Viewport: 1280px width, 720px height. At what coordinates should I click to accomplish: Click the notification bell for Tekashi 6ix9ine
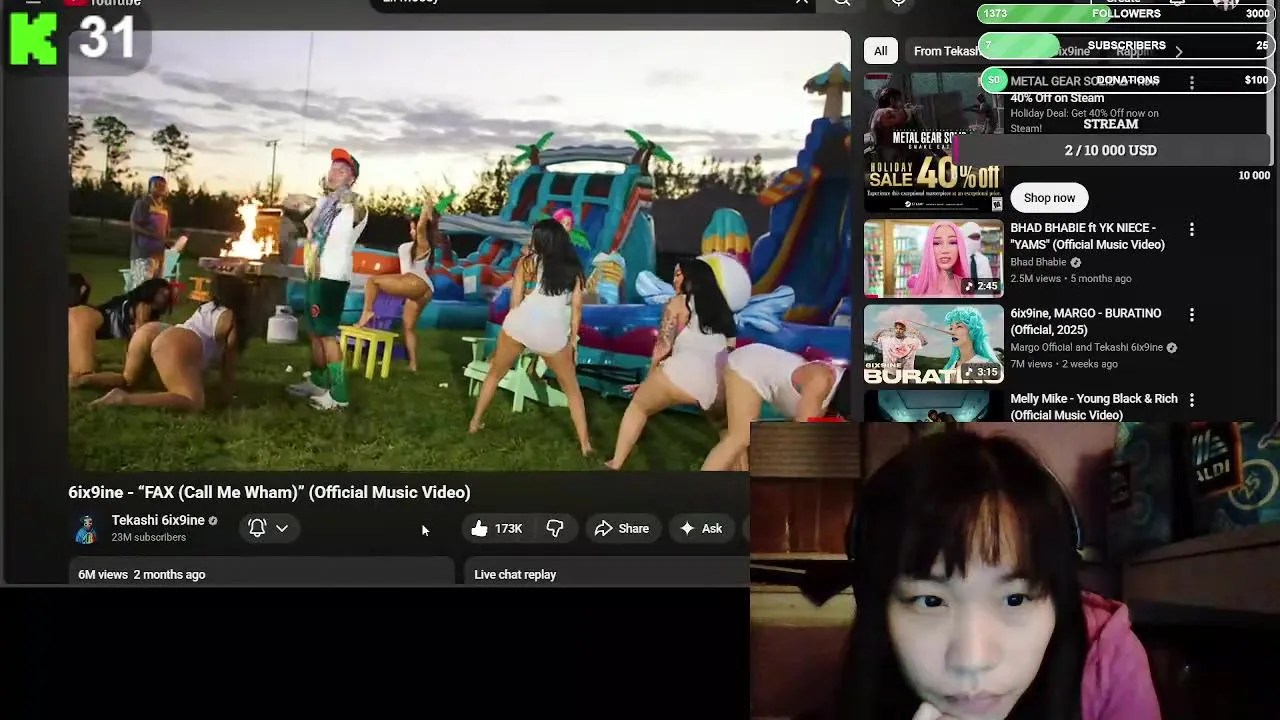[257, 528]
